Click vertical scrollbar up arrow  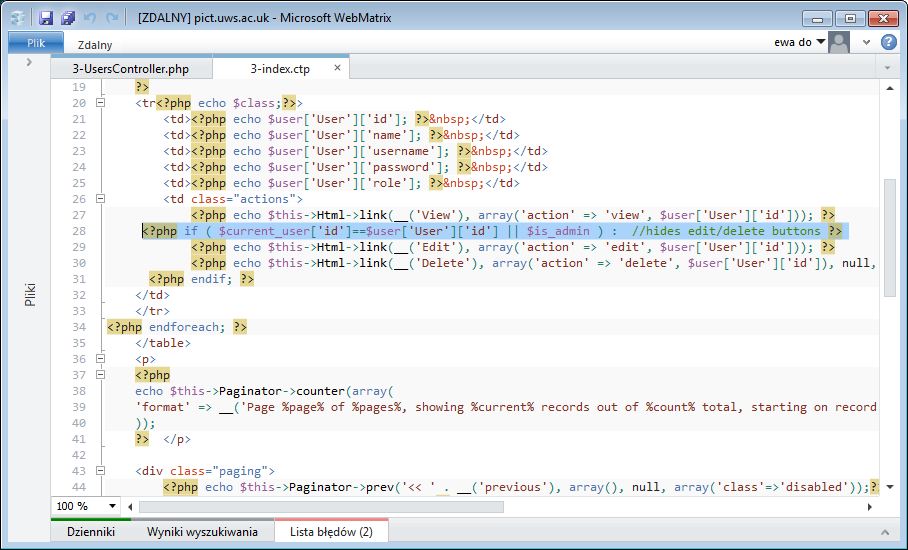[x=890, y=88]
